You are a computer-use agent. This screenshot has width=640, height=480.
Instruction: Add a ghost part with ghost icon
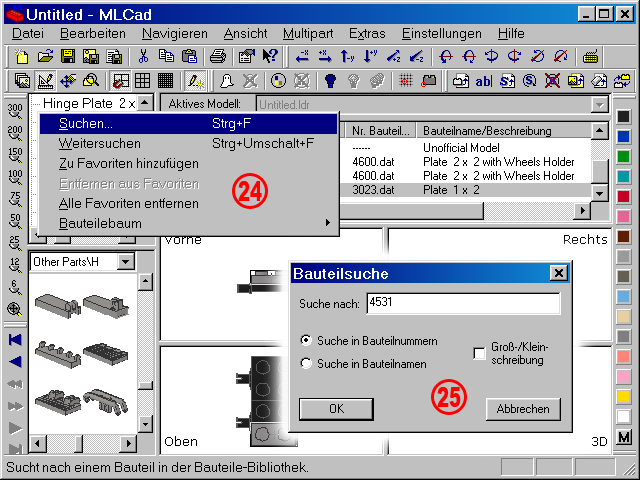[x=227, y=80]
